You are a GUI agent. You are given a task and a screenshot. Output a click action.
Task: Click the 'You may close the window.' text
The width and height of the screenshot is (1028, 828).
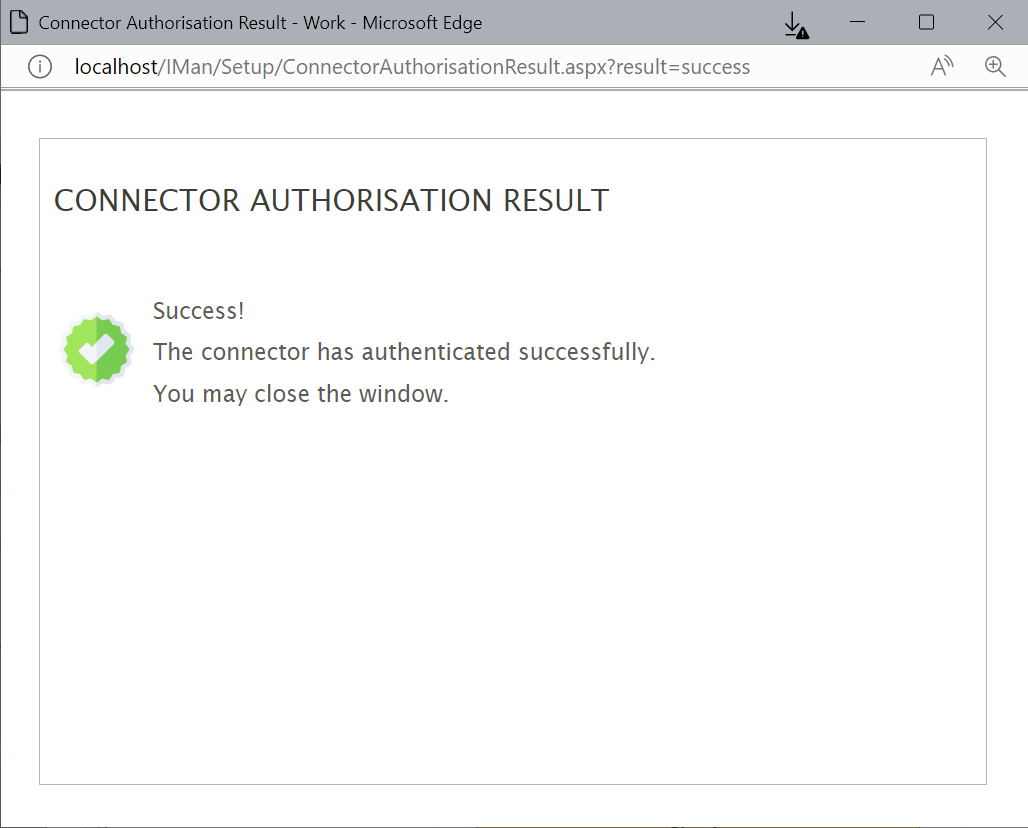point(301,394)
